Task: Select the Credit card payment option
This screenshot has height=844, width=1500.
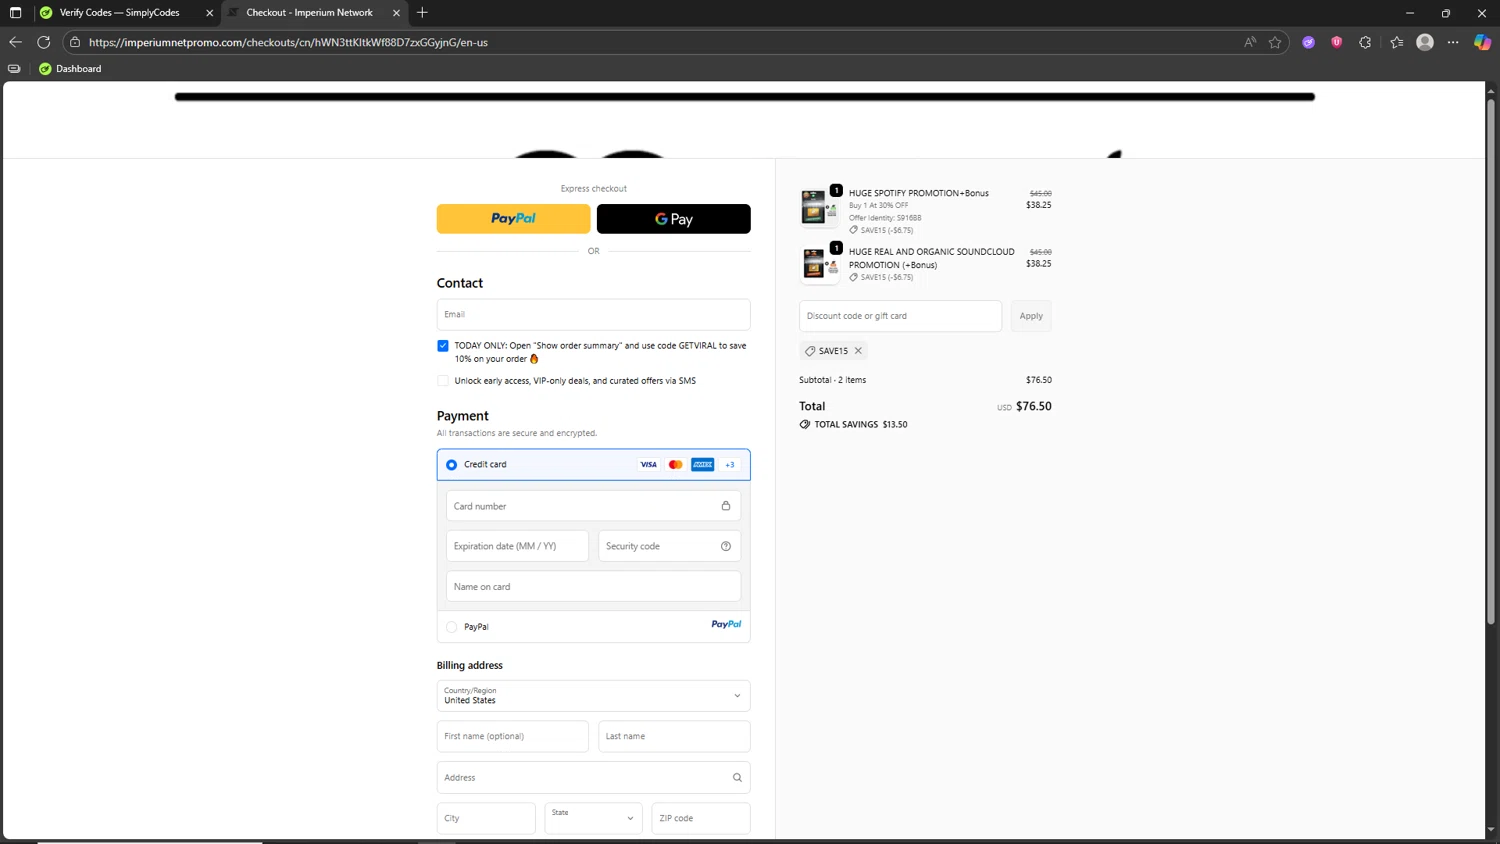Action: click(452, 465)
